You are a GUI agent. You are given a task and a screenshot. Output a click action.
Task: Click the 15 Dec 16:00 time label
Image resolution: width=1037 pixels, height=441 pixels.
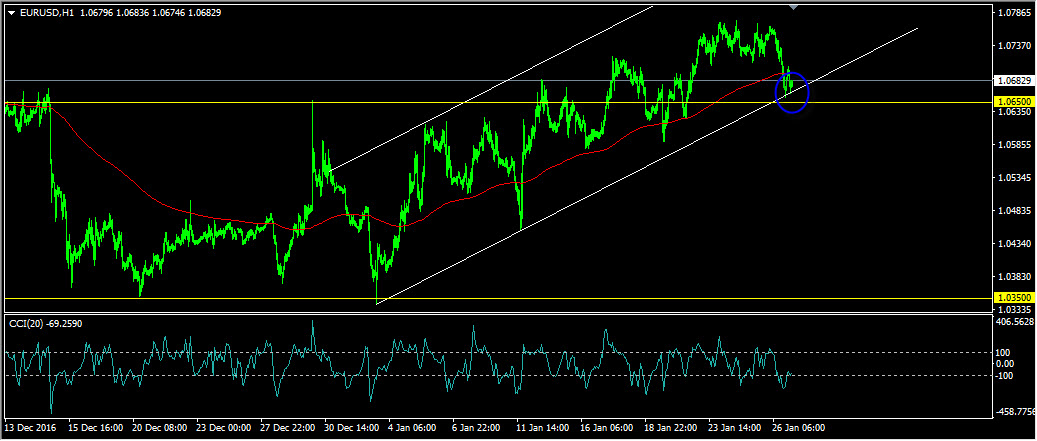coord(94,428)
